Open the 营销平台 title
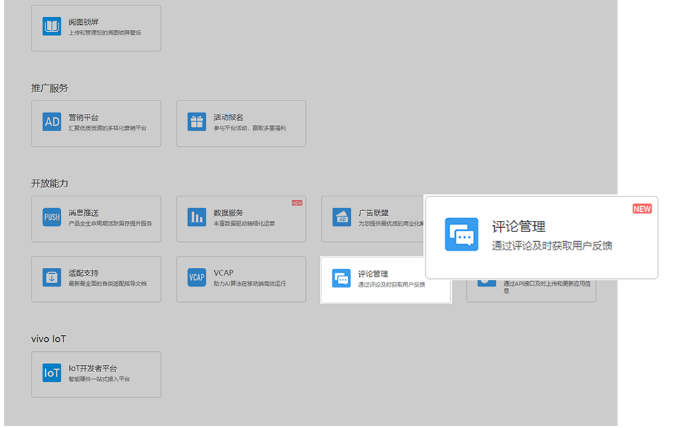This screenshot has height=428, width=687. (x=83, y=117)
